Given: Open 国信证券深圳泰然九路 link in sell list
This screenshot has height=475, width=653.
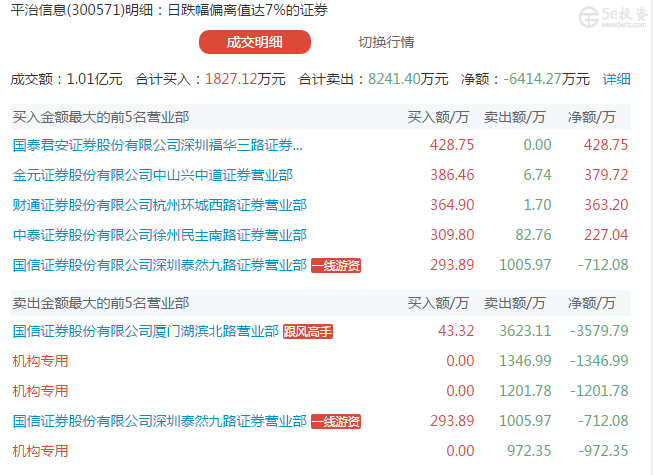Looking at the screenshot, I should (x=160, y=421).
